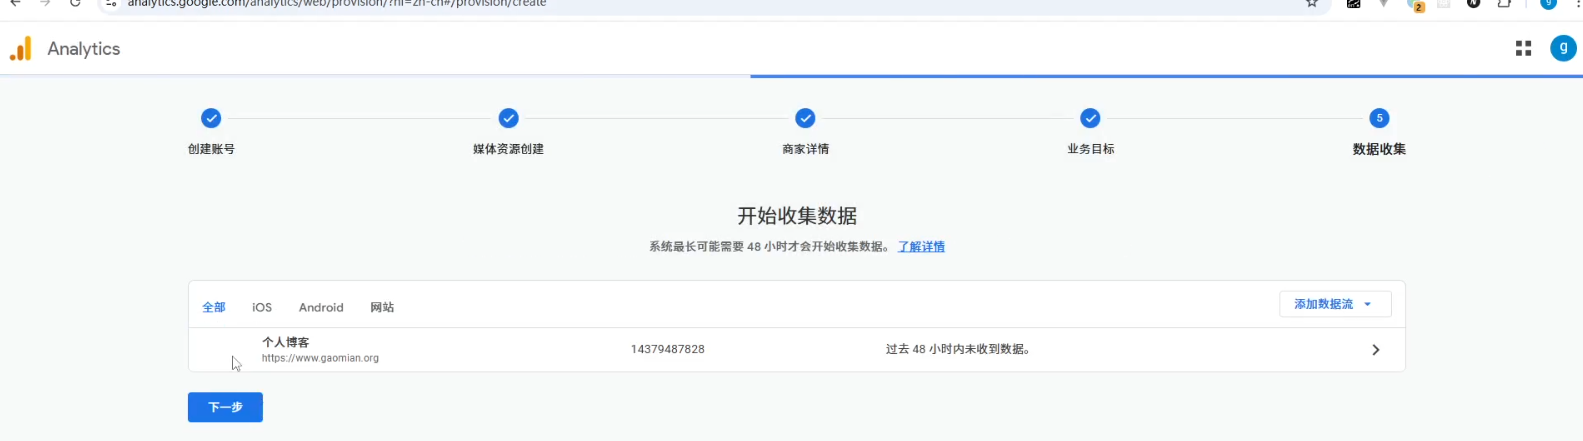Click step 5 数据收集 circle
Viewport: 1583px width, 441px height.
tap(1379, 118)
